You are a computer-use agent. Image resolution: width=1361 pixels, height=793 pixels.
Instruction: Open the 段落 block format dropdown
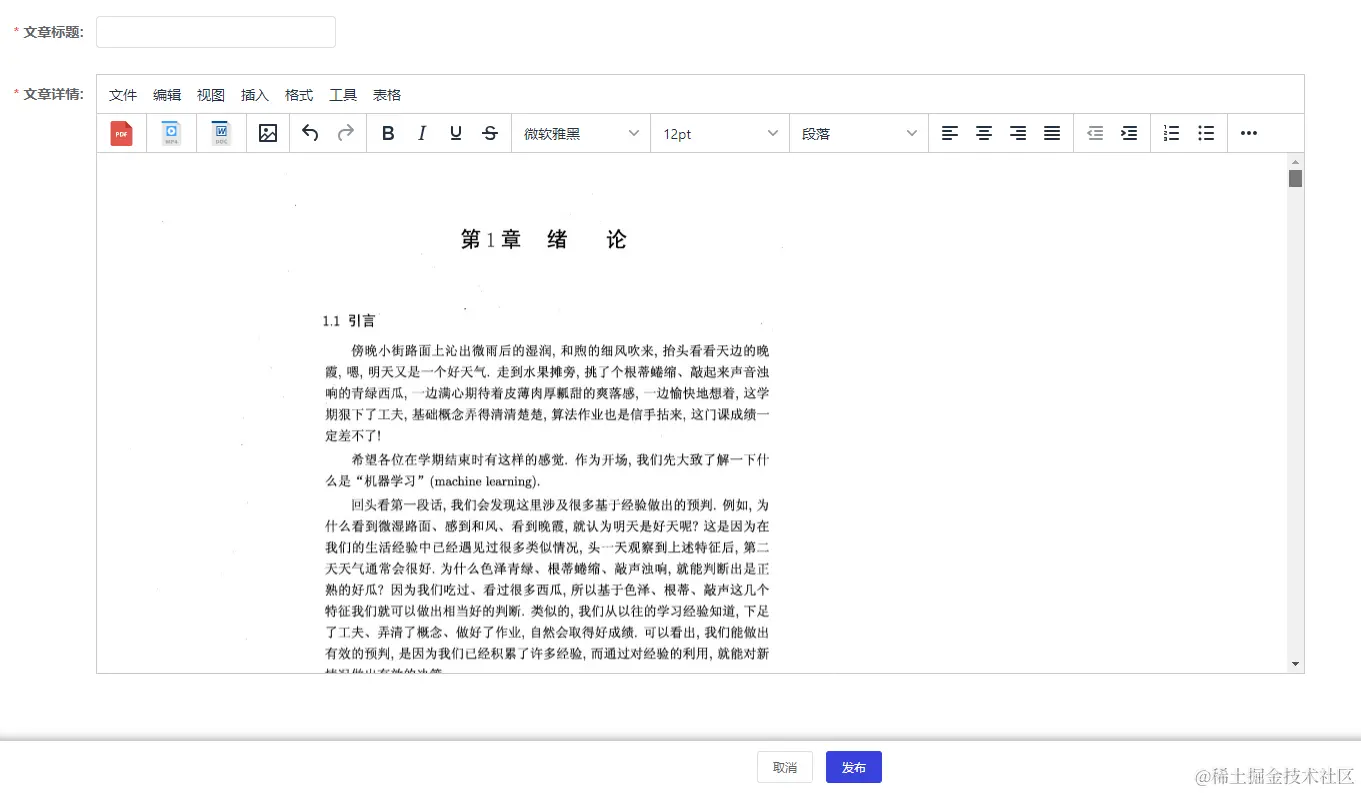859,133
